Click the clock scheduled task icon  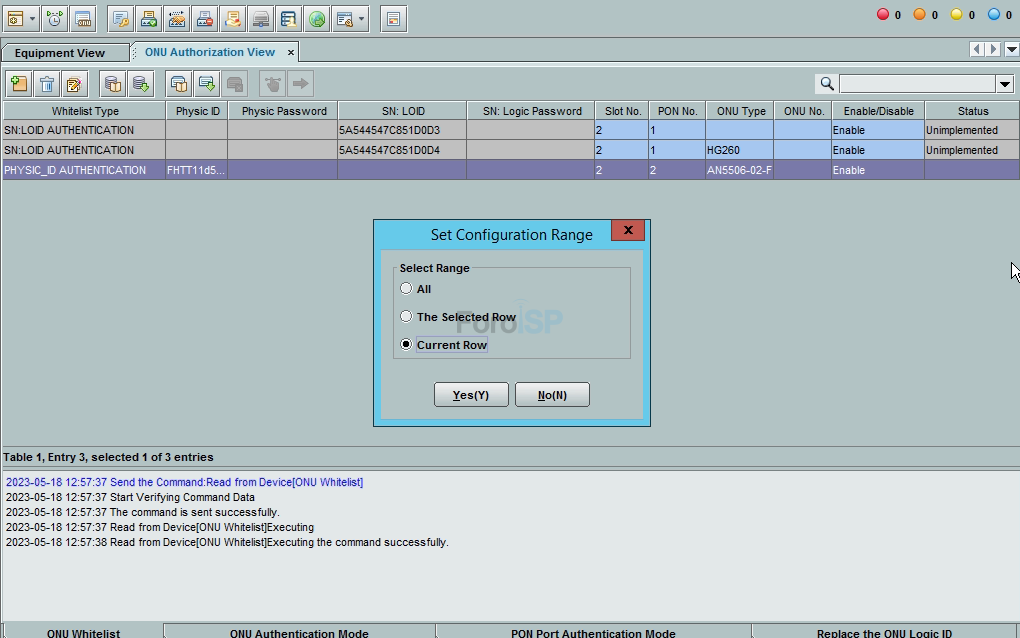(54, 18)
